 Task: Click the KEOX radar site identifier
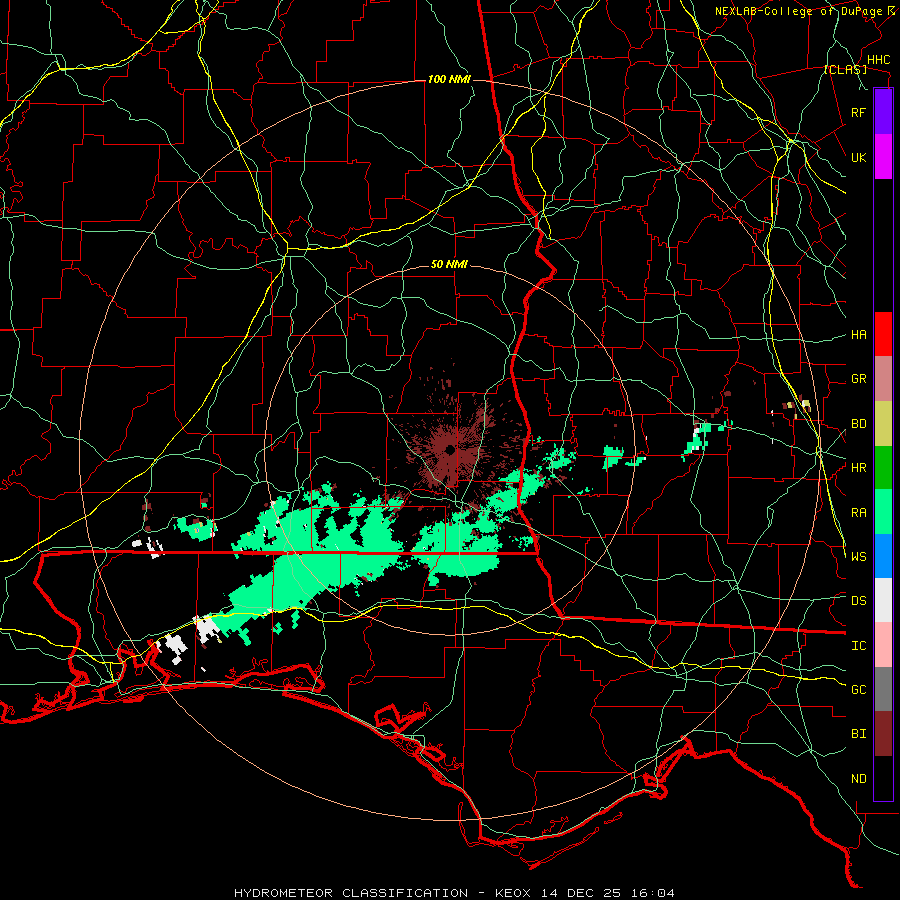point(513,893)
